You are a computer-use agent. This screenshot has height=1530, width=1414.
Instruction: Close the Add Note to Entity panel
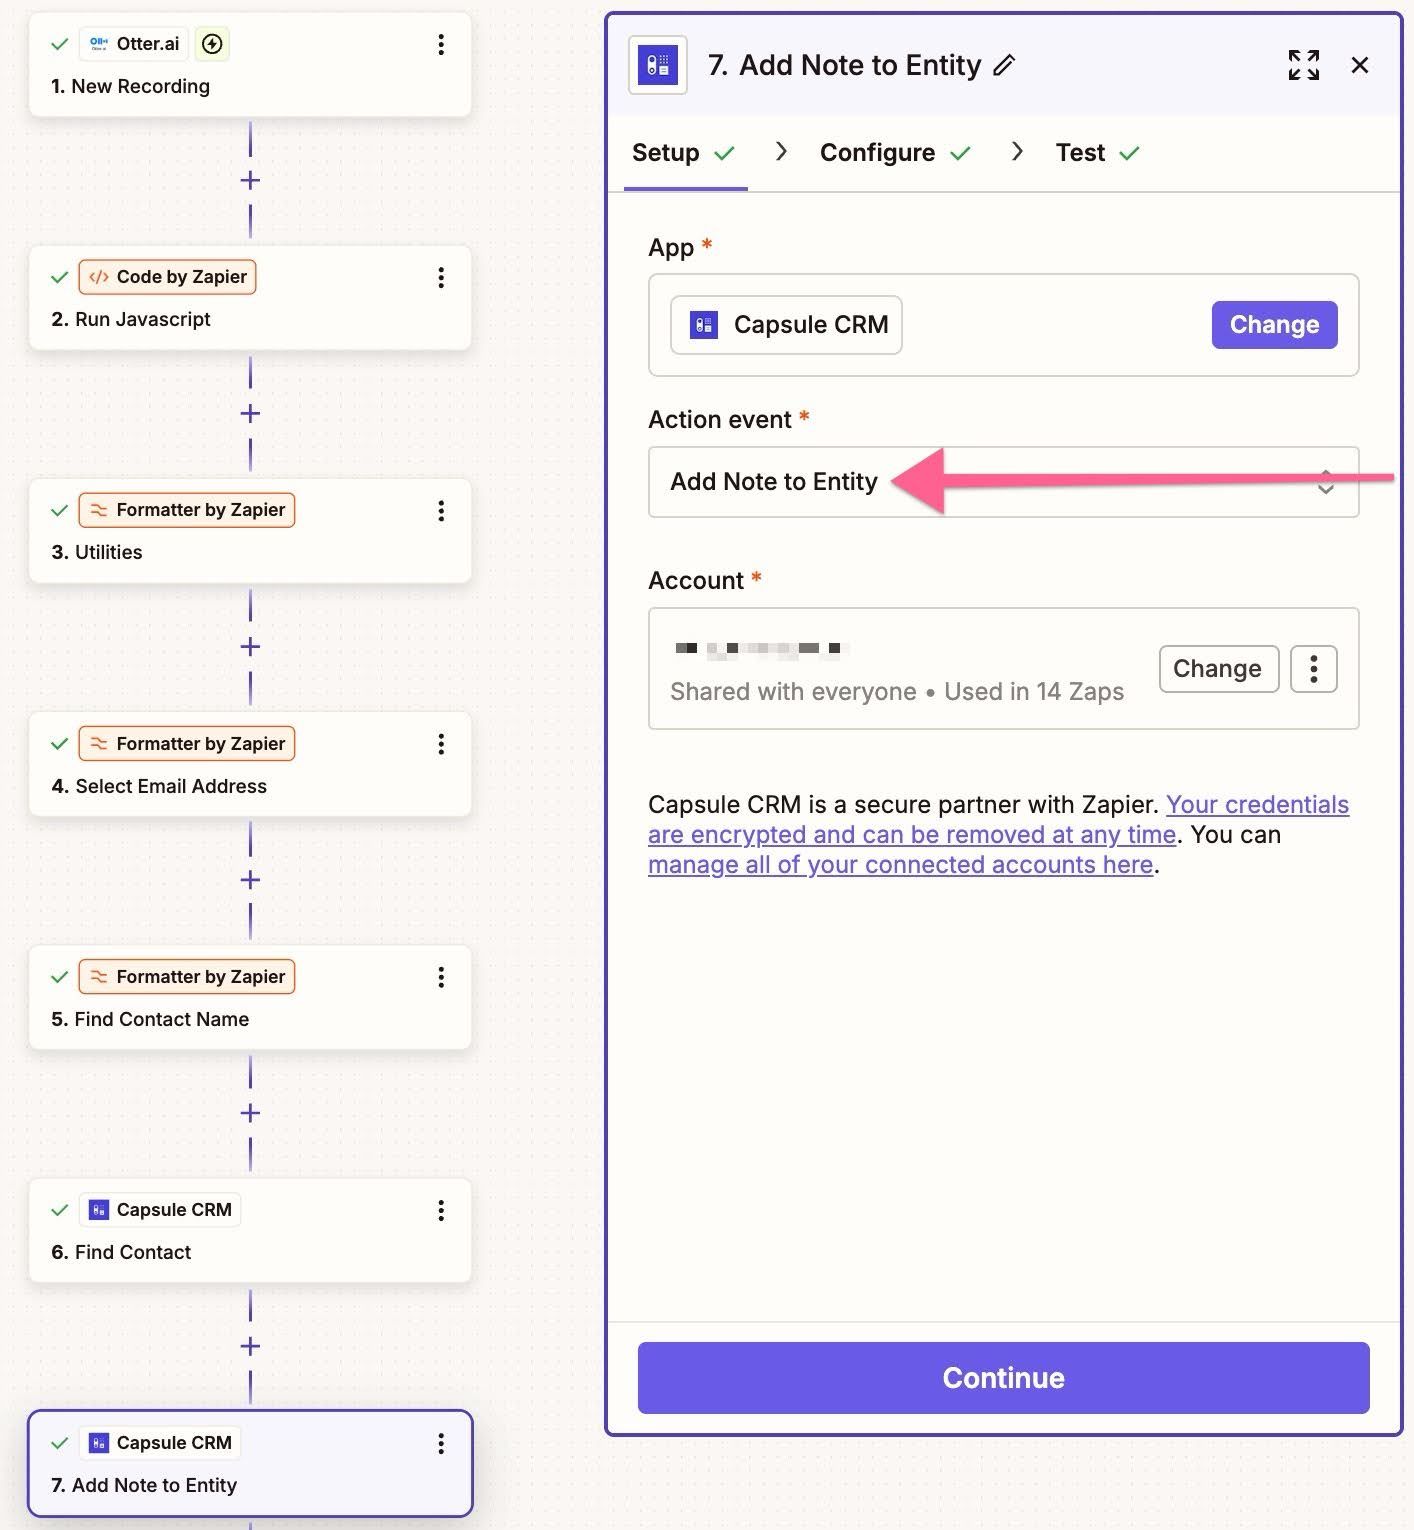(1360, 65)
